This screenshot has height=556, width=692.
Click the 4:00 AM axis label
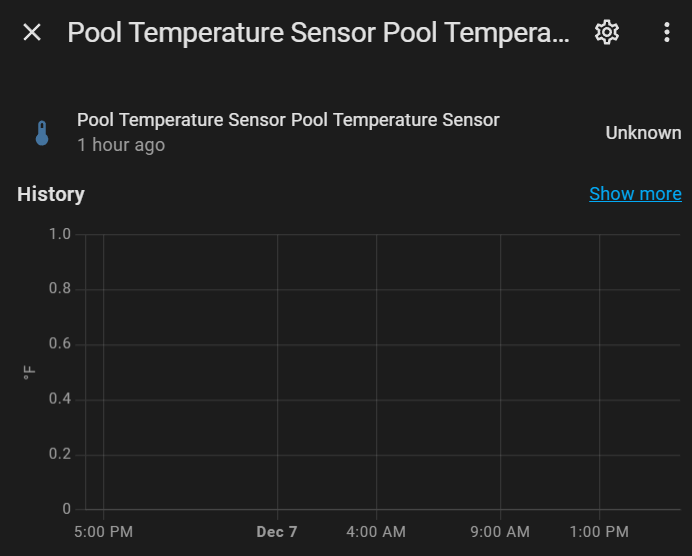point(376,532)
